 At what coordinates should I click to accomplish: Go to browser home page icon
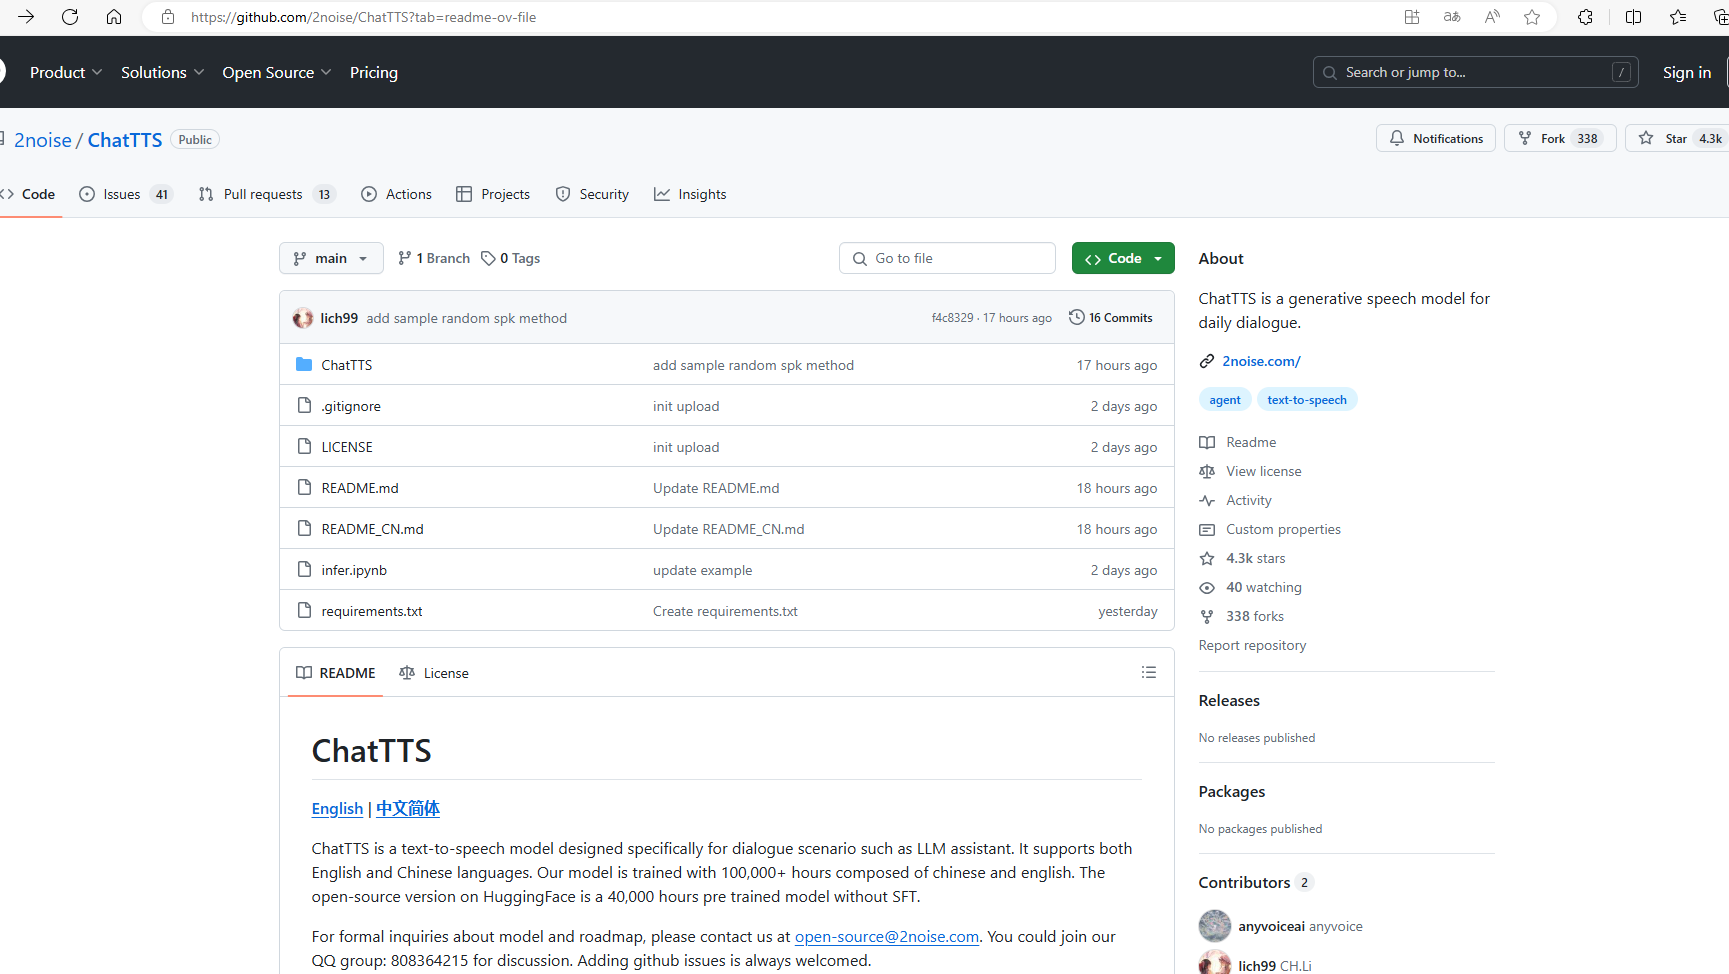[x=114, y=17]
